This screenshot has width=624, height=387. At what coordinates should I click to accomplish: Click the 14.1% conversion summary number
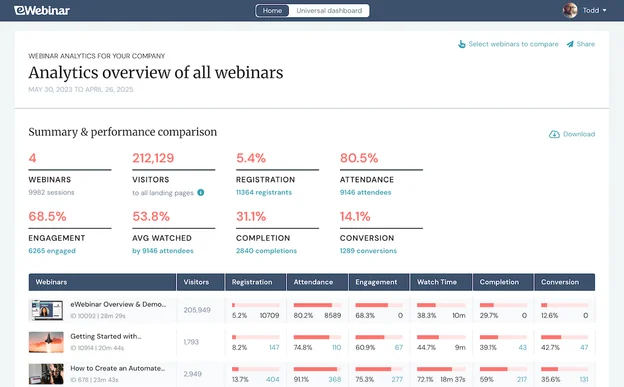click(355, 217)
